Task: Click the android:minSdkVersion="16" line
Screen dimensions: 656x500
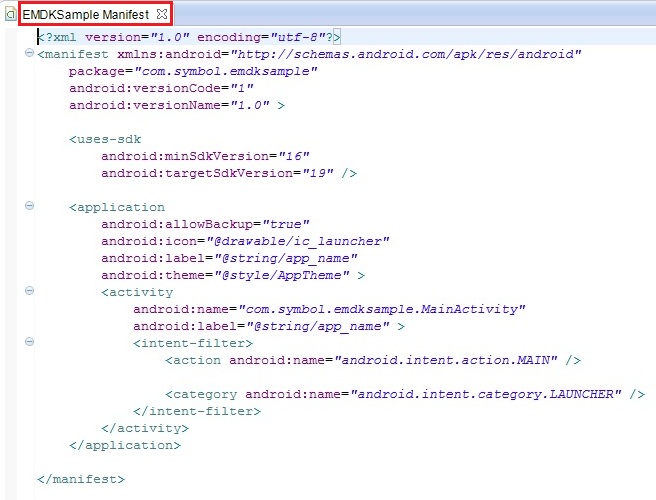Action: tap(205, 156)
